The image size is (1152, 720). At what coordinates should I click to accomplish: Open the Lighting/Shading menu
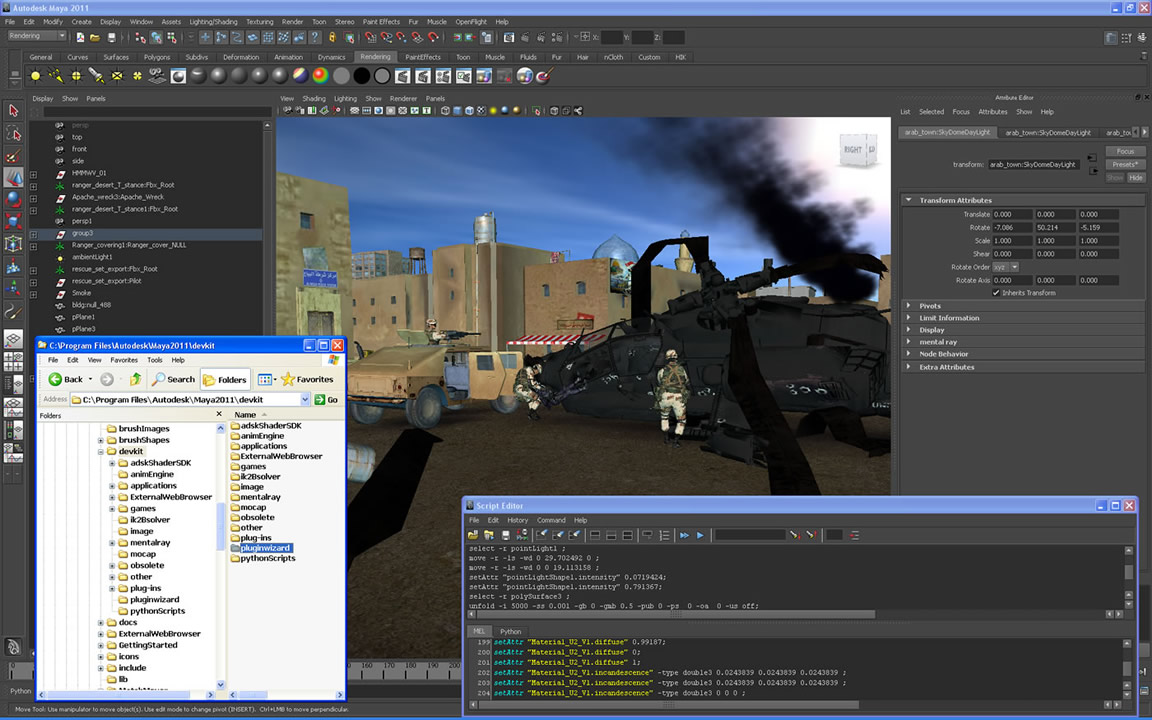tap(213, 22)
